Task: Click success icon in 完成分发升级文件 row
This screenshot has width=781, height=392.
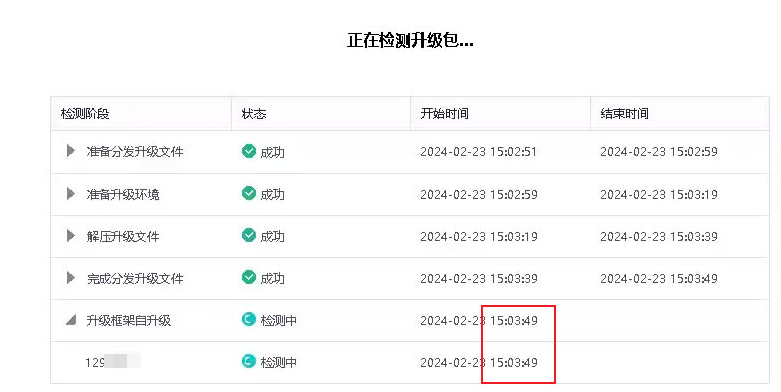Action: pos(249,277)
